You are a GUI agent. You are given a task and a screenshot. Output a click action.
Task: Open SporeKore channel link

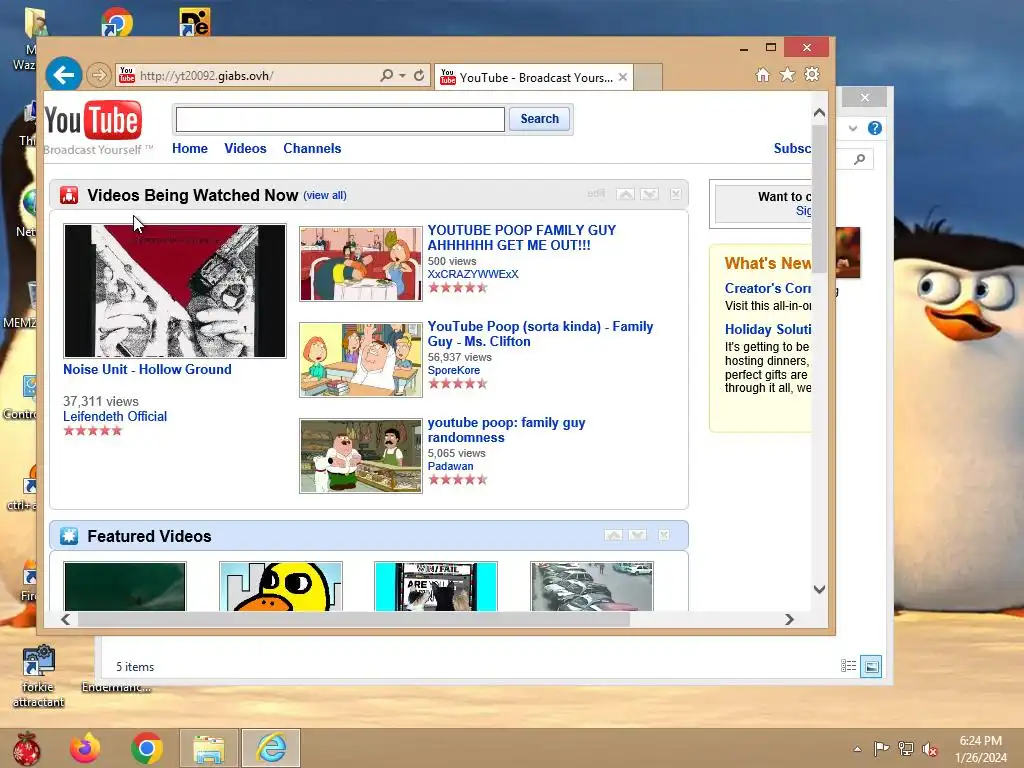tap(454, 370)
